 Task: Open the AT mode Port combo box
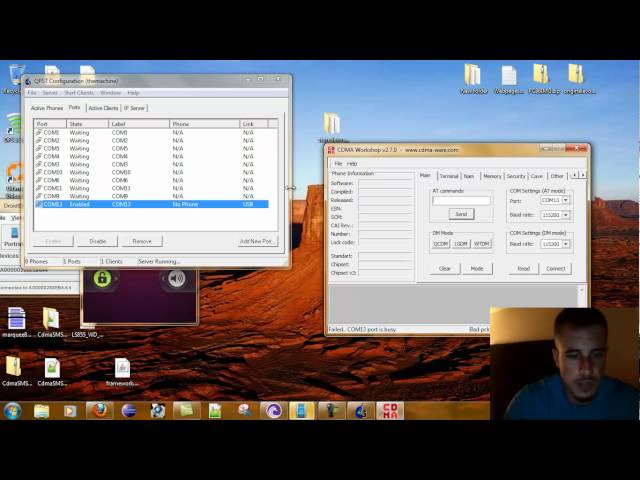(555, 200)
